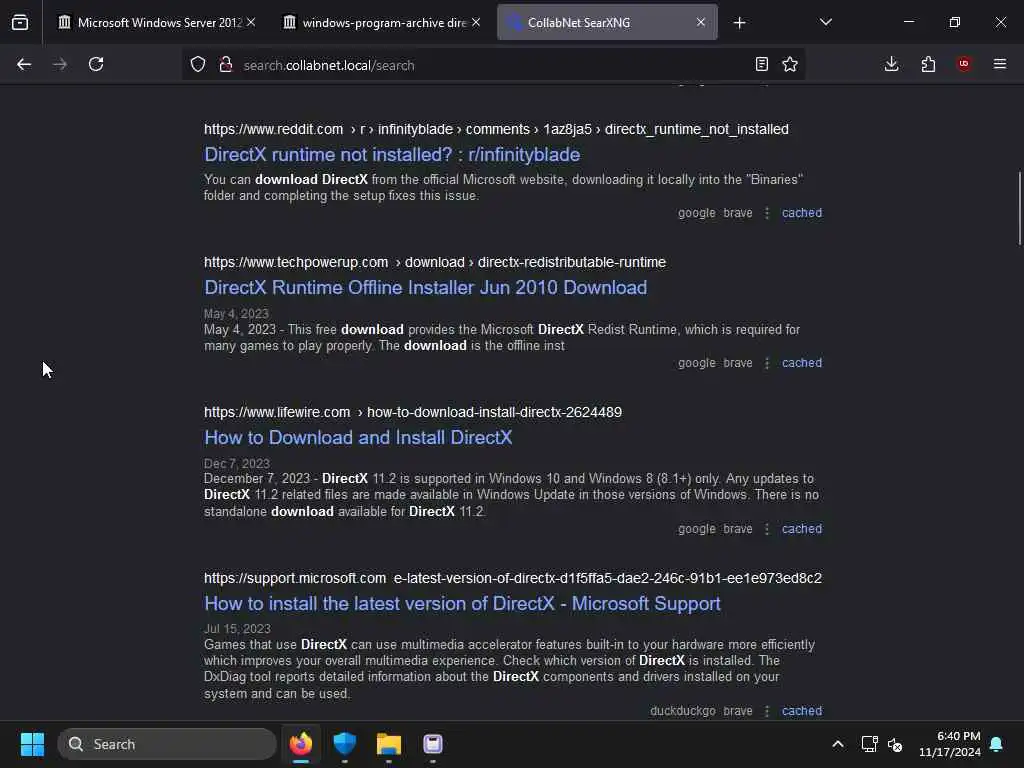Expand more options for Microsoft Support result
Screen dimensions: 1024x768
(x=767, y=711)
